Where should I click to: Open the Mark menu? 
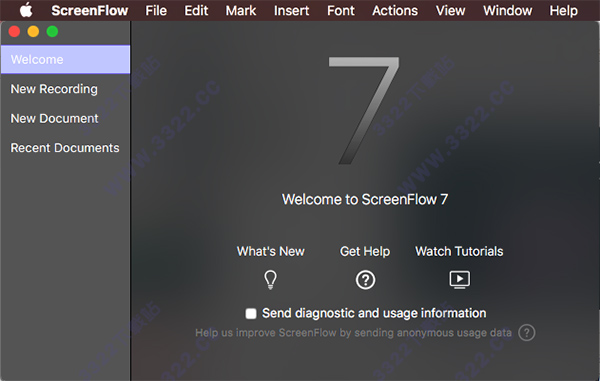[x=241, y=10]
